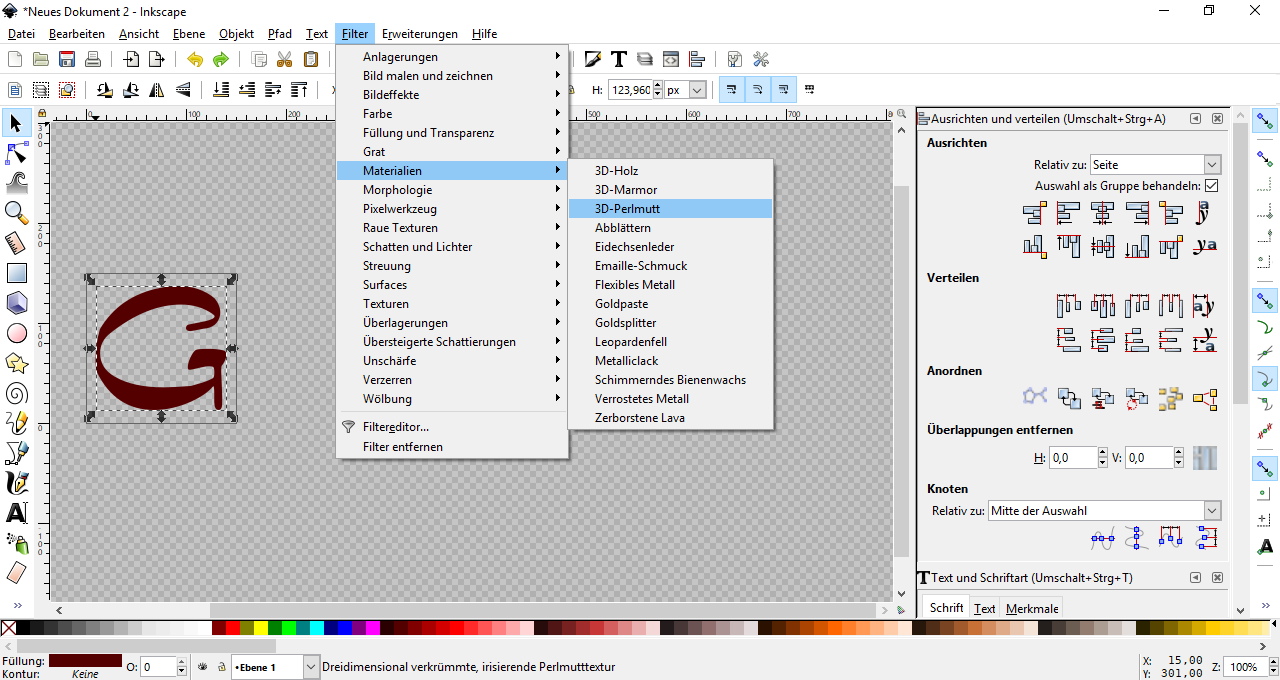The width and height of the screenshot is (1280, 680).
Task: Choose the Spiral drawing tool
Action: tap(16, 393)
